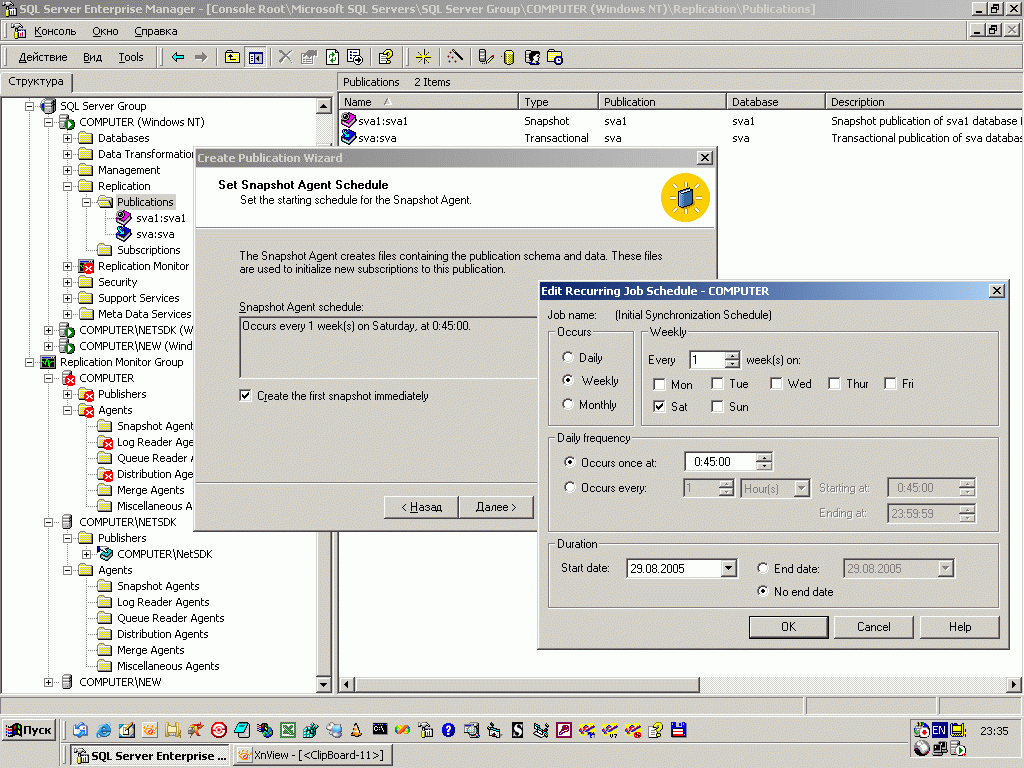Screen dimensions: 1024x768
Task: Sort by the Database column header
Action: tap(775, 102)
